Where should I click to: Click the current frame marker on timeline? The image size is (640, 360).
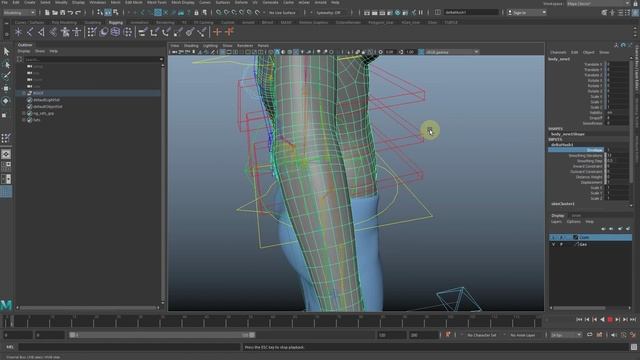(12, 321)
